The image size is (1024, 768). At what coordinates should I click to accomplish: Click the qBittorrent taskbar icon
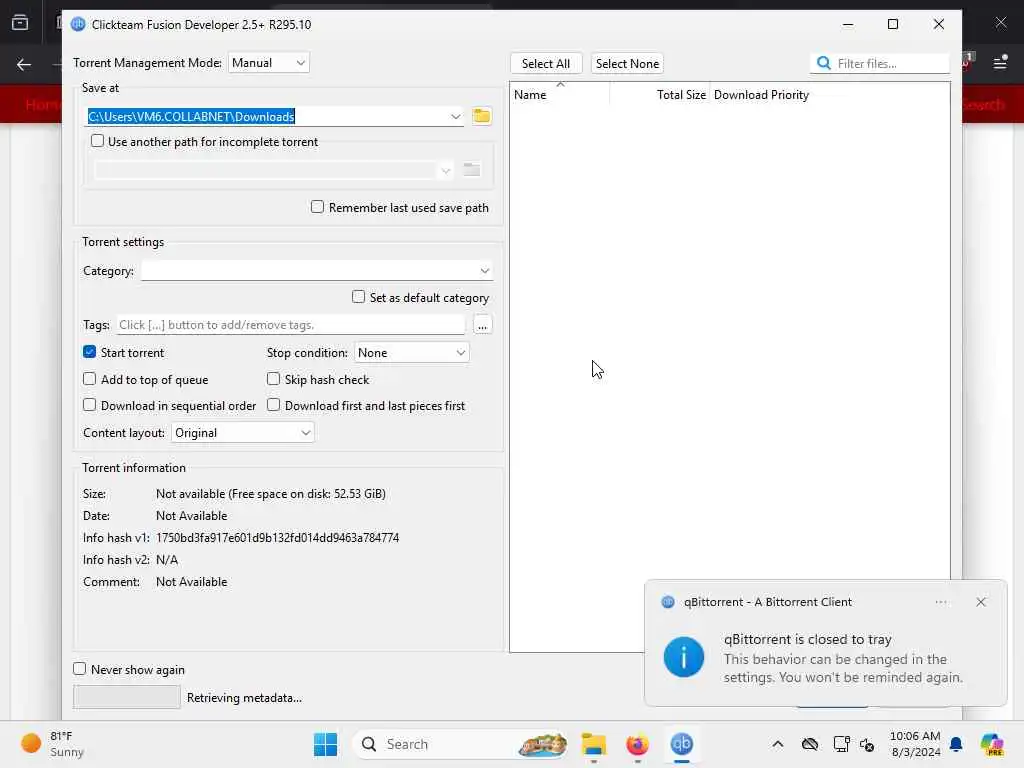click(681, 744)
